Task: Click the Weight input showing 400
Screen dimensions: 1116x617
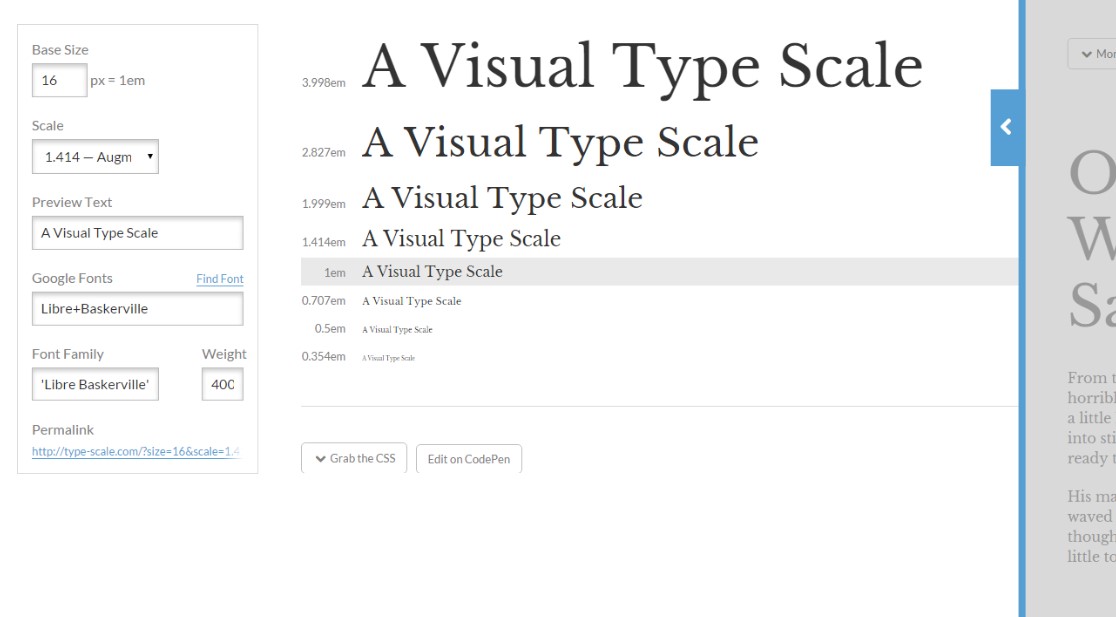Action: 222,384
